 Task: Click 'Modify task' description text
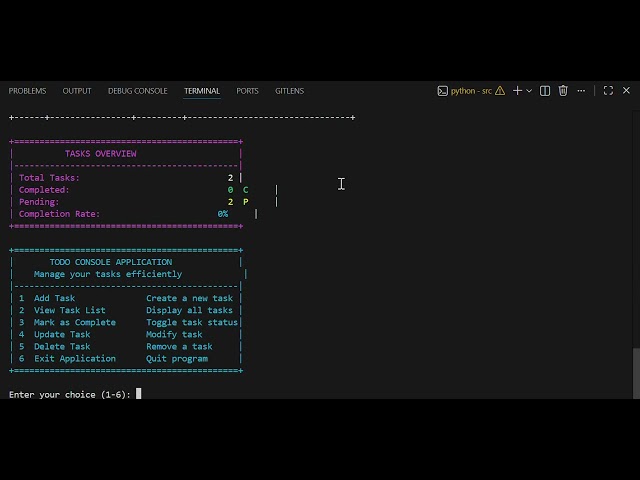(174, 334)
